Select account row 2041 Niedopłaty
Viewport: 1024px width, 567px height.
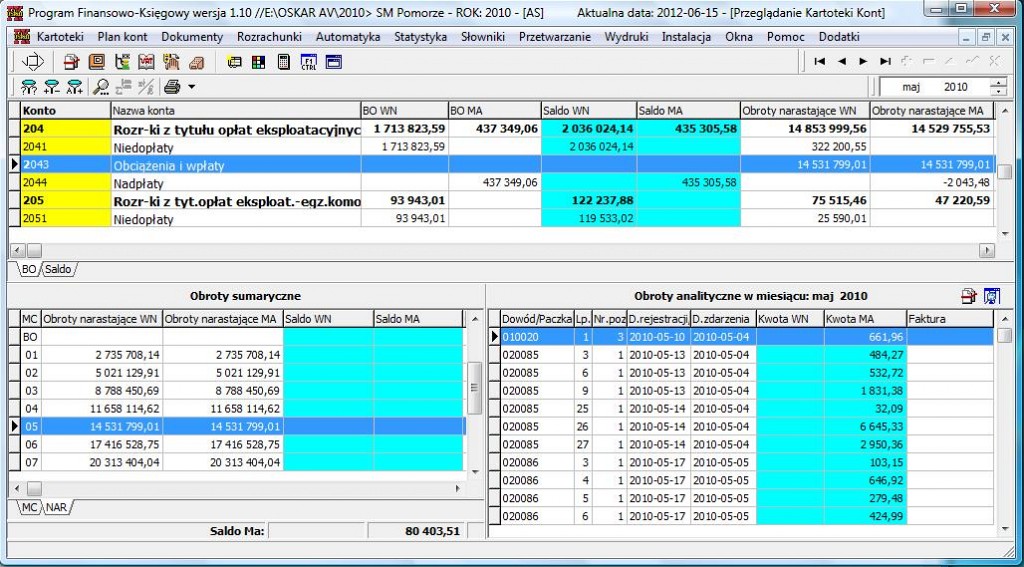coord(506,147)
